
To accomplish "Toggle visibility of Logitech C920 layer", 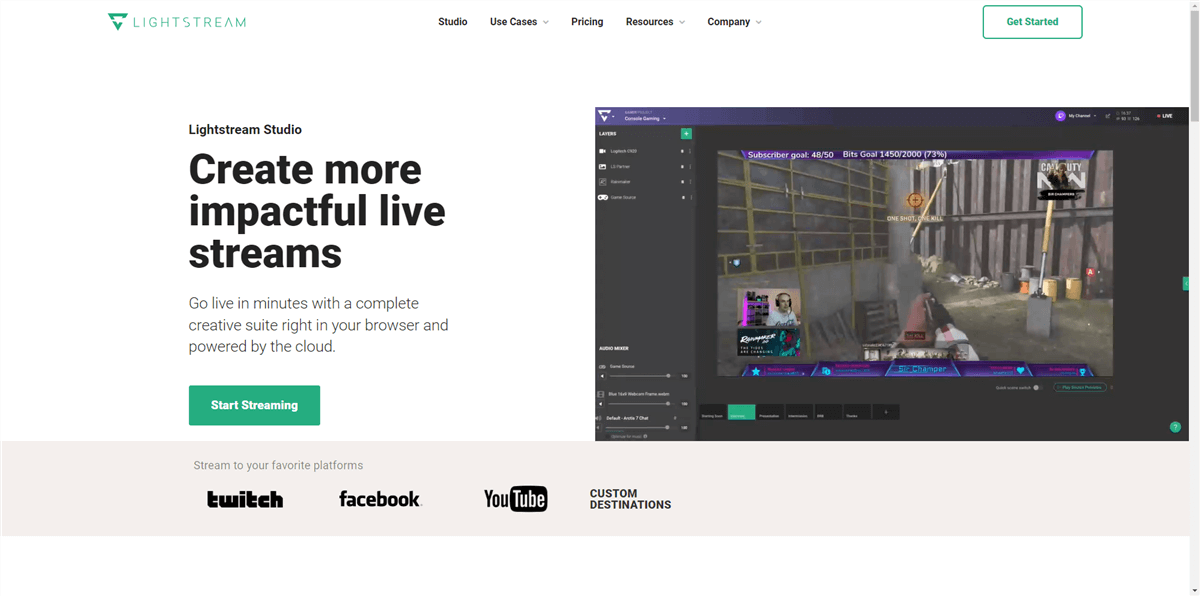I will point(683,151).
